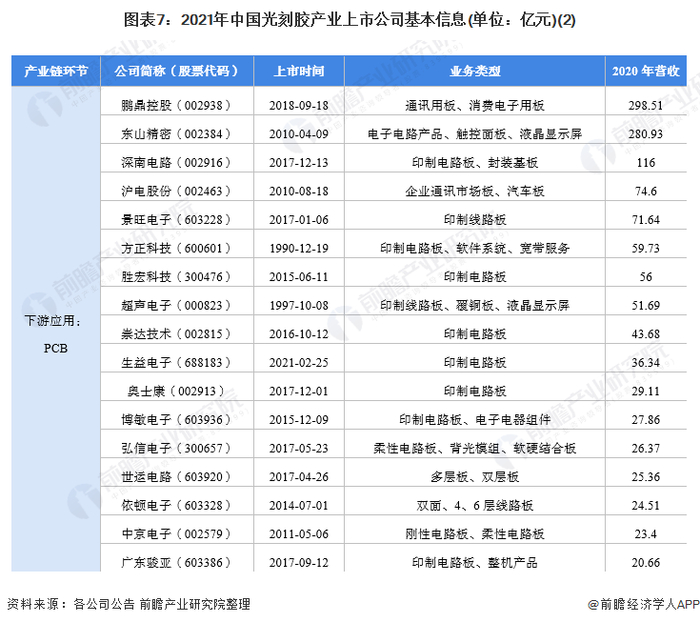Click listing date '2017-09-12'

click(x=299, y=562)
